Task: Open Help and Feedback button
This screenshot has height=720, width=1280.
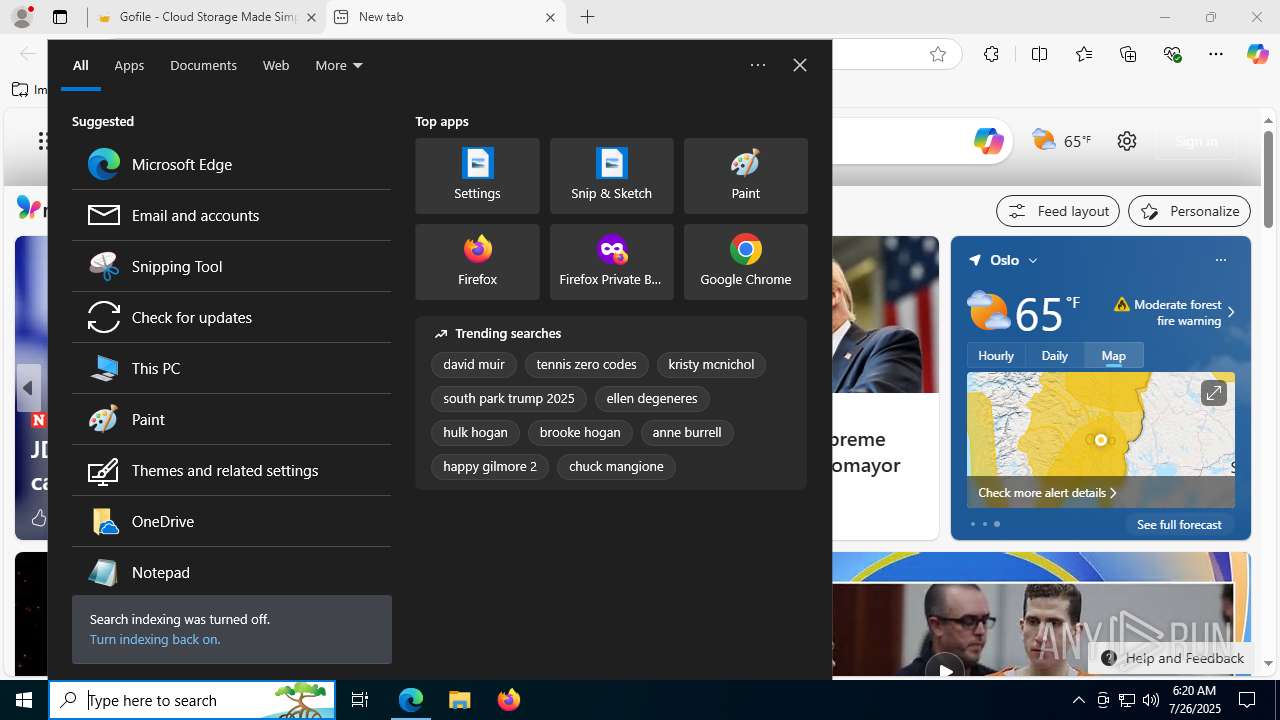Action: (1172, 658)
